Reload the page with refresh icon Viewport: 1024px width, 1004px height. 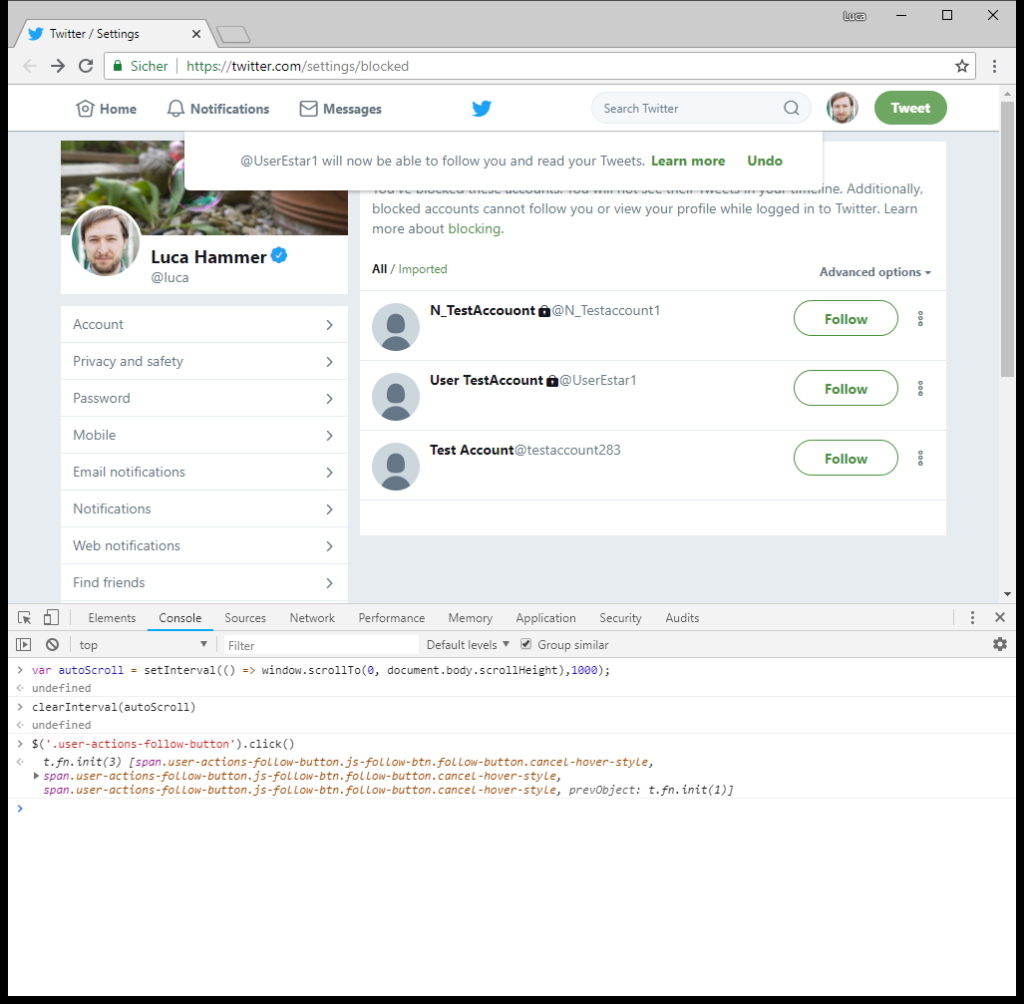(86, 66)
